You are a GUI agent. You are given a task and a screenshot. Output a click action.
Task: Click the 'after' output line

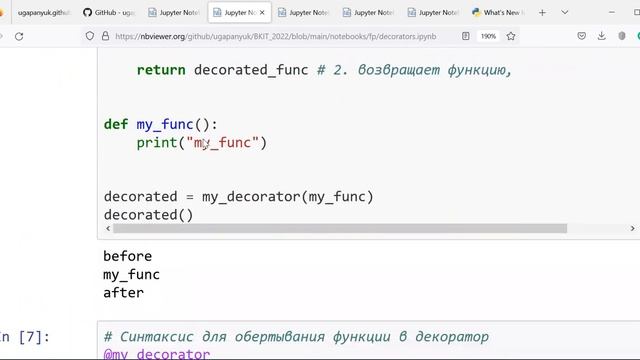click(123, 293)
